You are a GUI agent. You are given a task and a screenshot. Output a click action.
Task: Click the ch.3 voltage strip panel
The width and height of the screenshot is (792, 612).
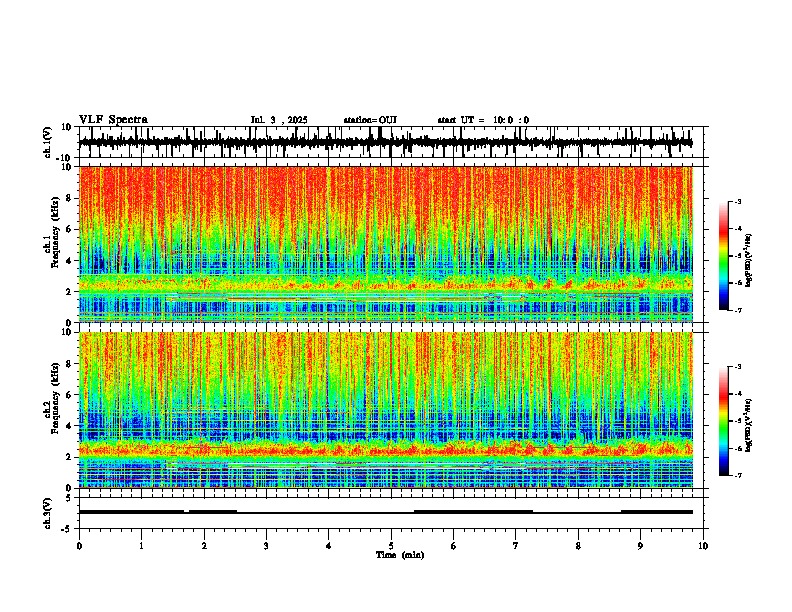(x=393, y=513)
